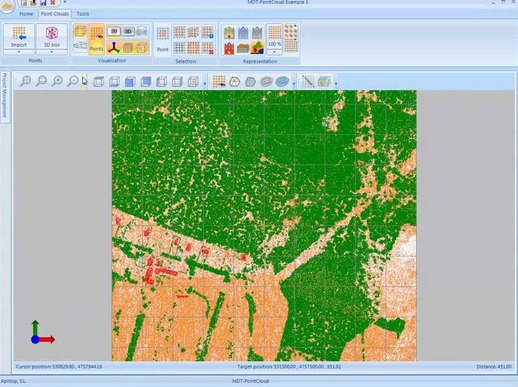Click the colored terrain representation icon
Viewport: 518px width, 387px height.
click(257, 48)
